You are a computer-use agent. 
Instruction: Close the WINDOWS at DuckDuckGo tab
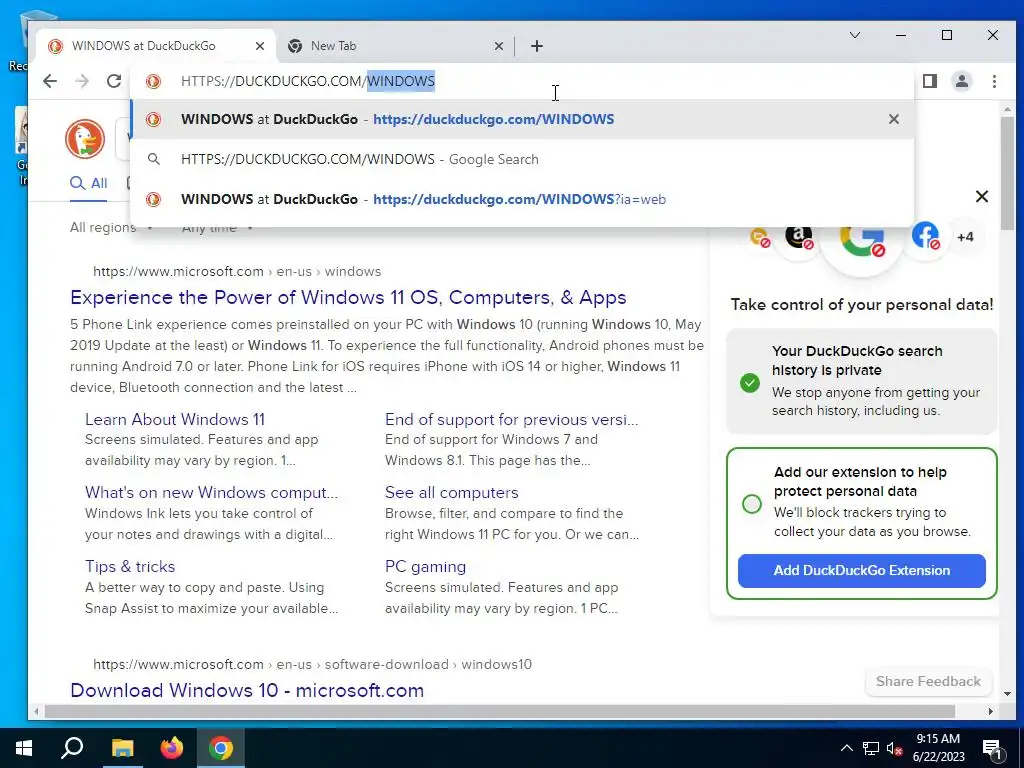(x=260, y=46)
